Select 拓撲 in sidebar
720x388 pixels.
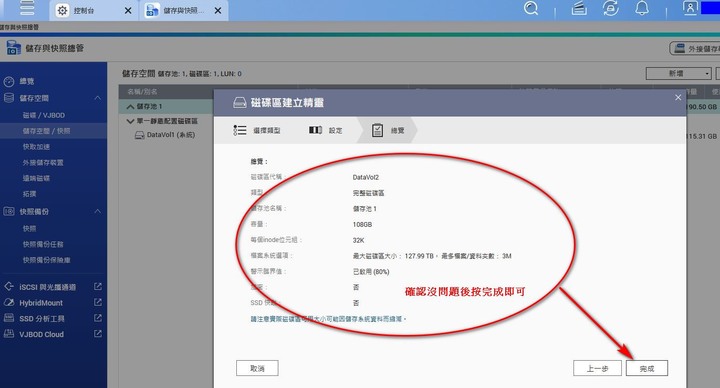coord(29,194)
